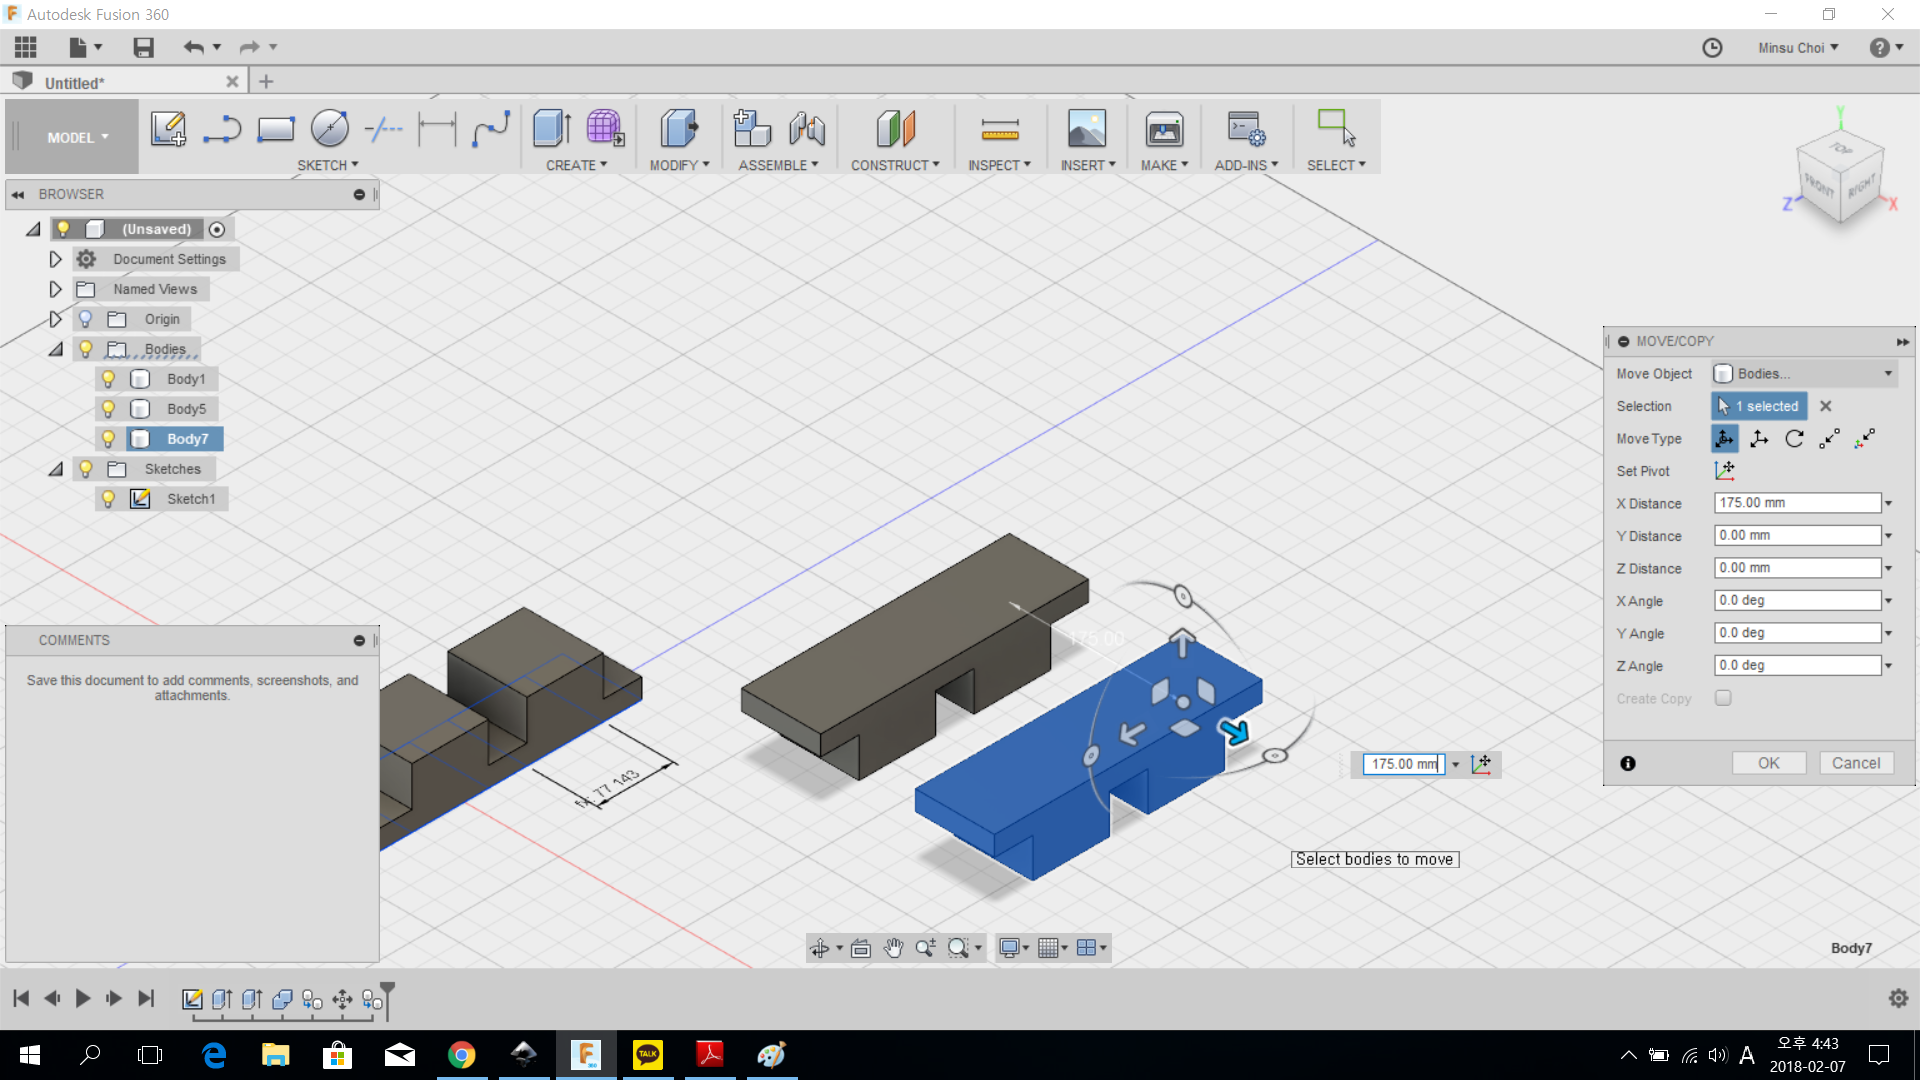Play the design timeline
The height and width of the screenshot is (1080, 1920).
pos(83,998)
